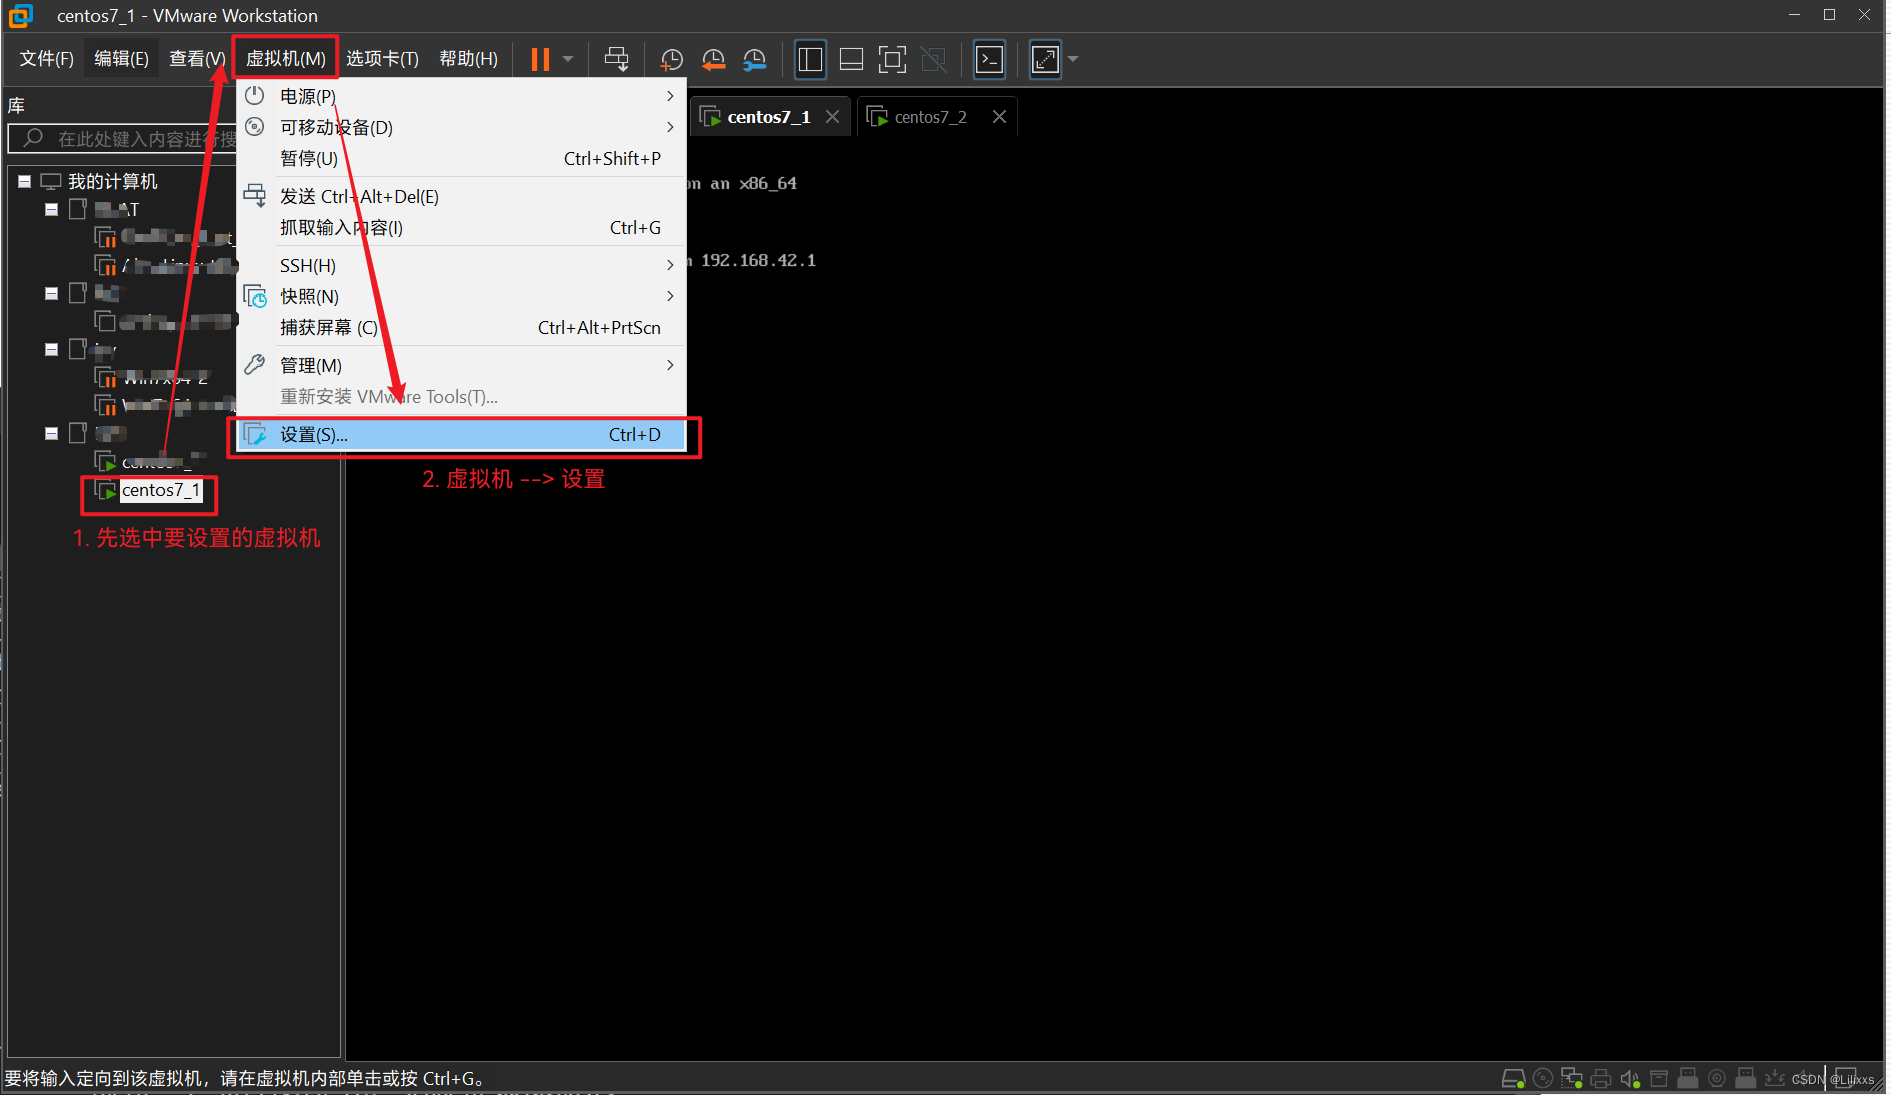Open the 查看(V) menu
Viewport: 1891px width, 1095px height.
click(x=196, y=59)
